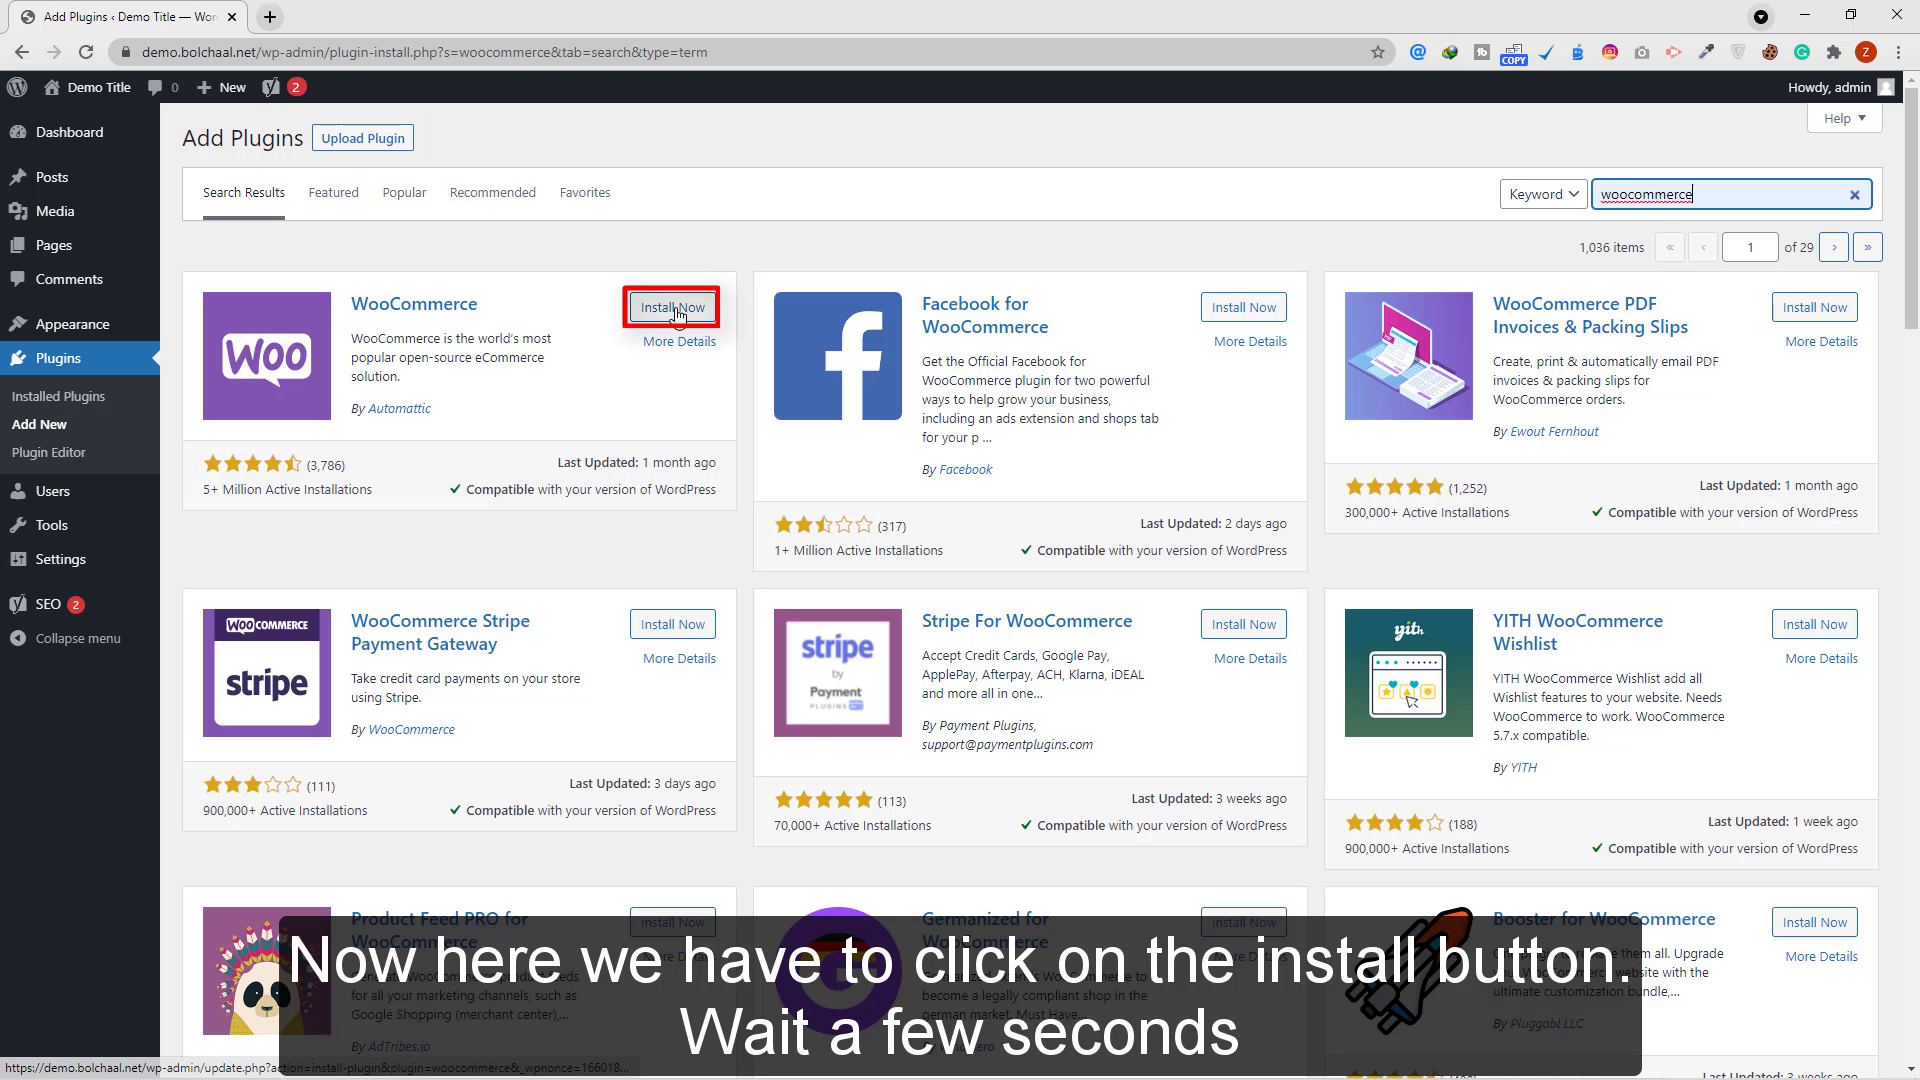Switch to Favorites plugins tab
The image size is (1920, 1080).
click(x=585, y=192)
